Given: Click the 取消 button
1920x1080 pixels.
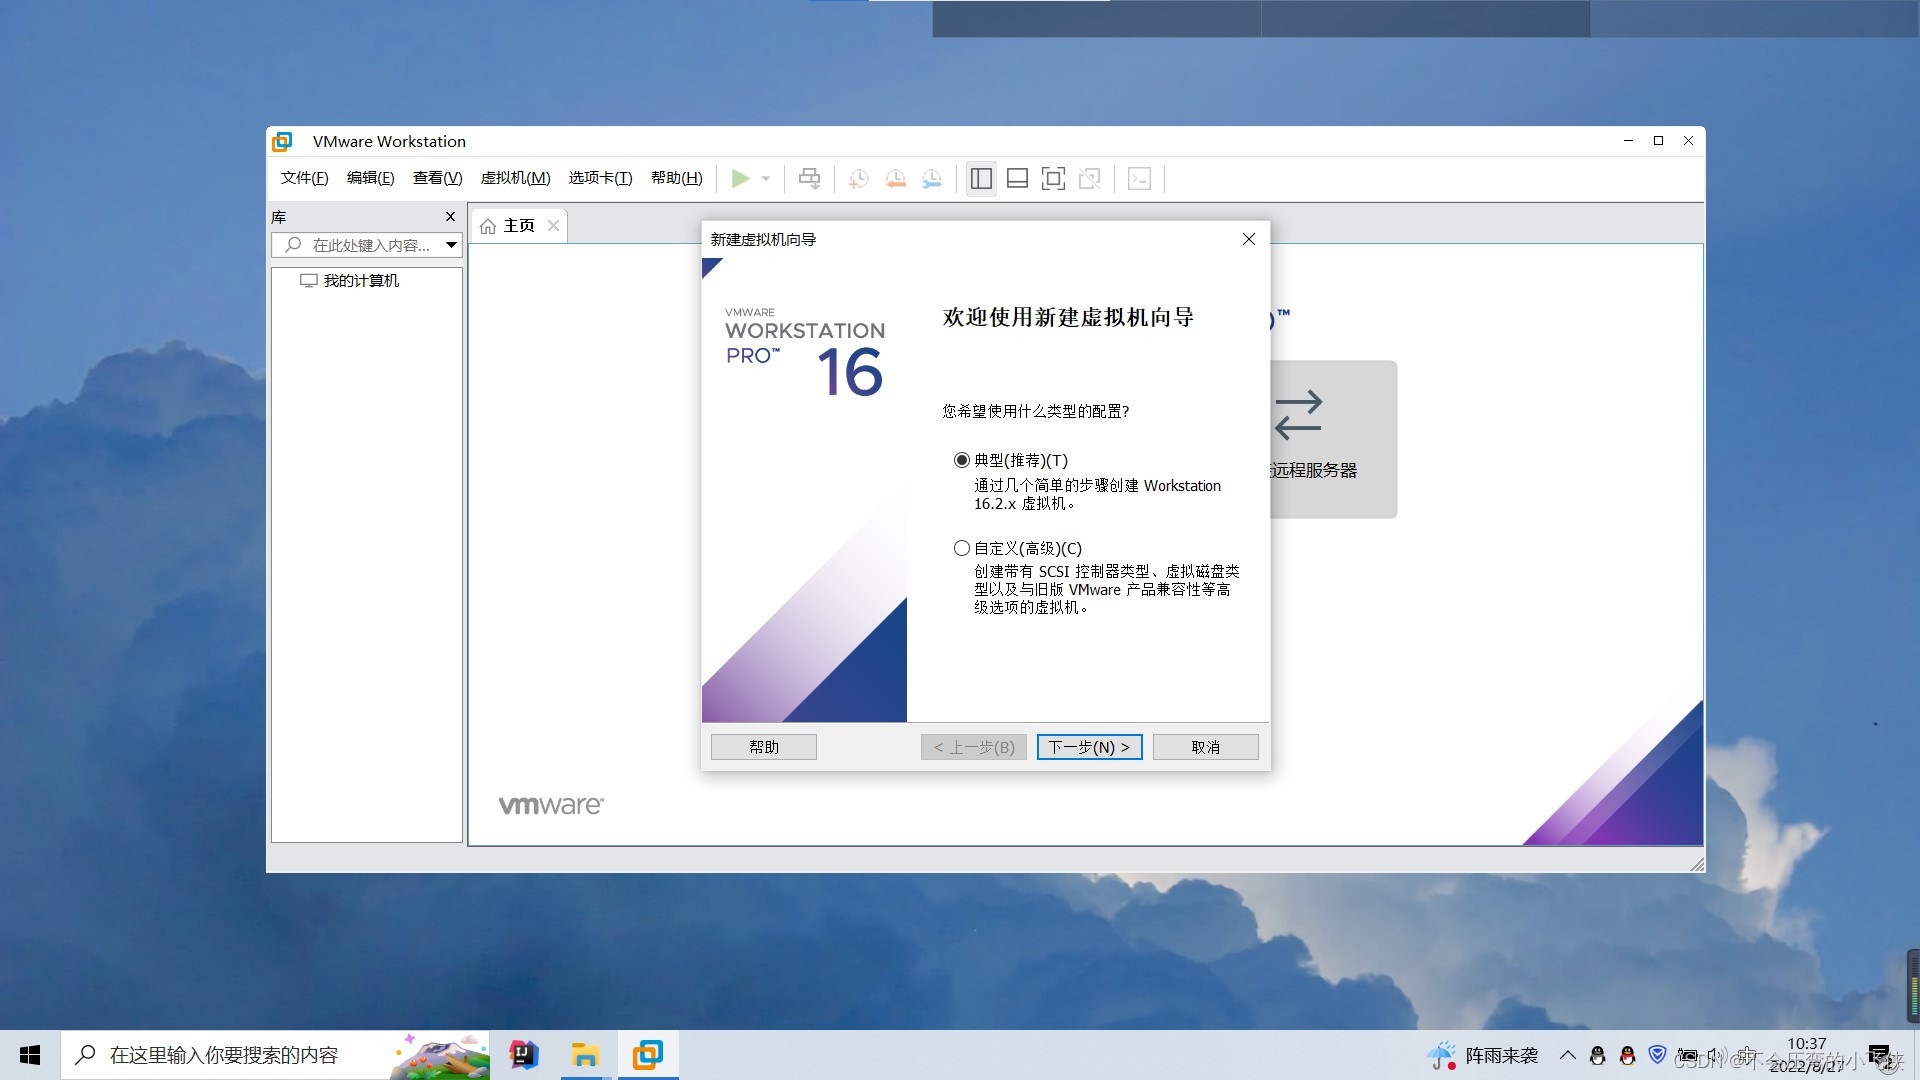Looking at the screenshot, I should (1205, 747).
